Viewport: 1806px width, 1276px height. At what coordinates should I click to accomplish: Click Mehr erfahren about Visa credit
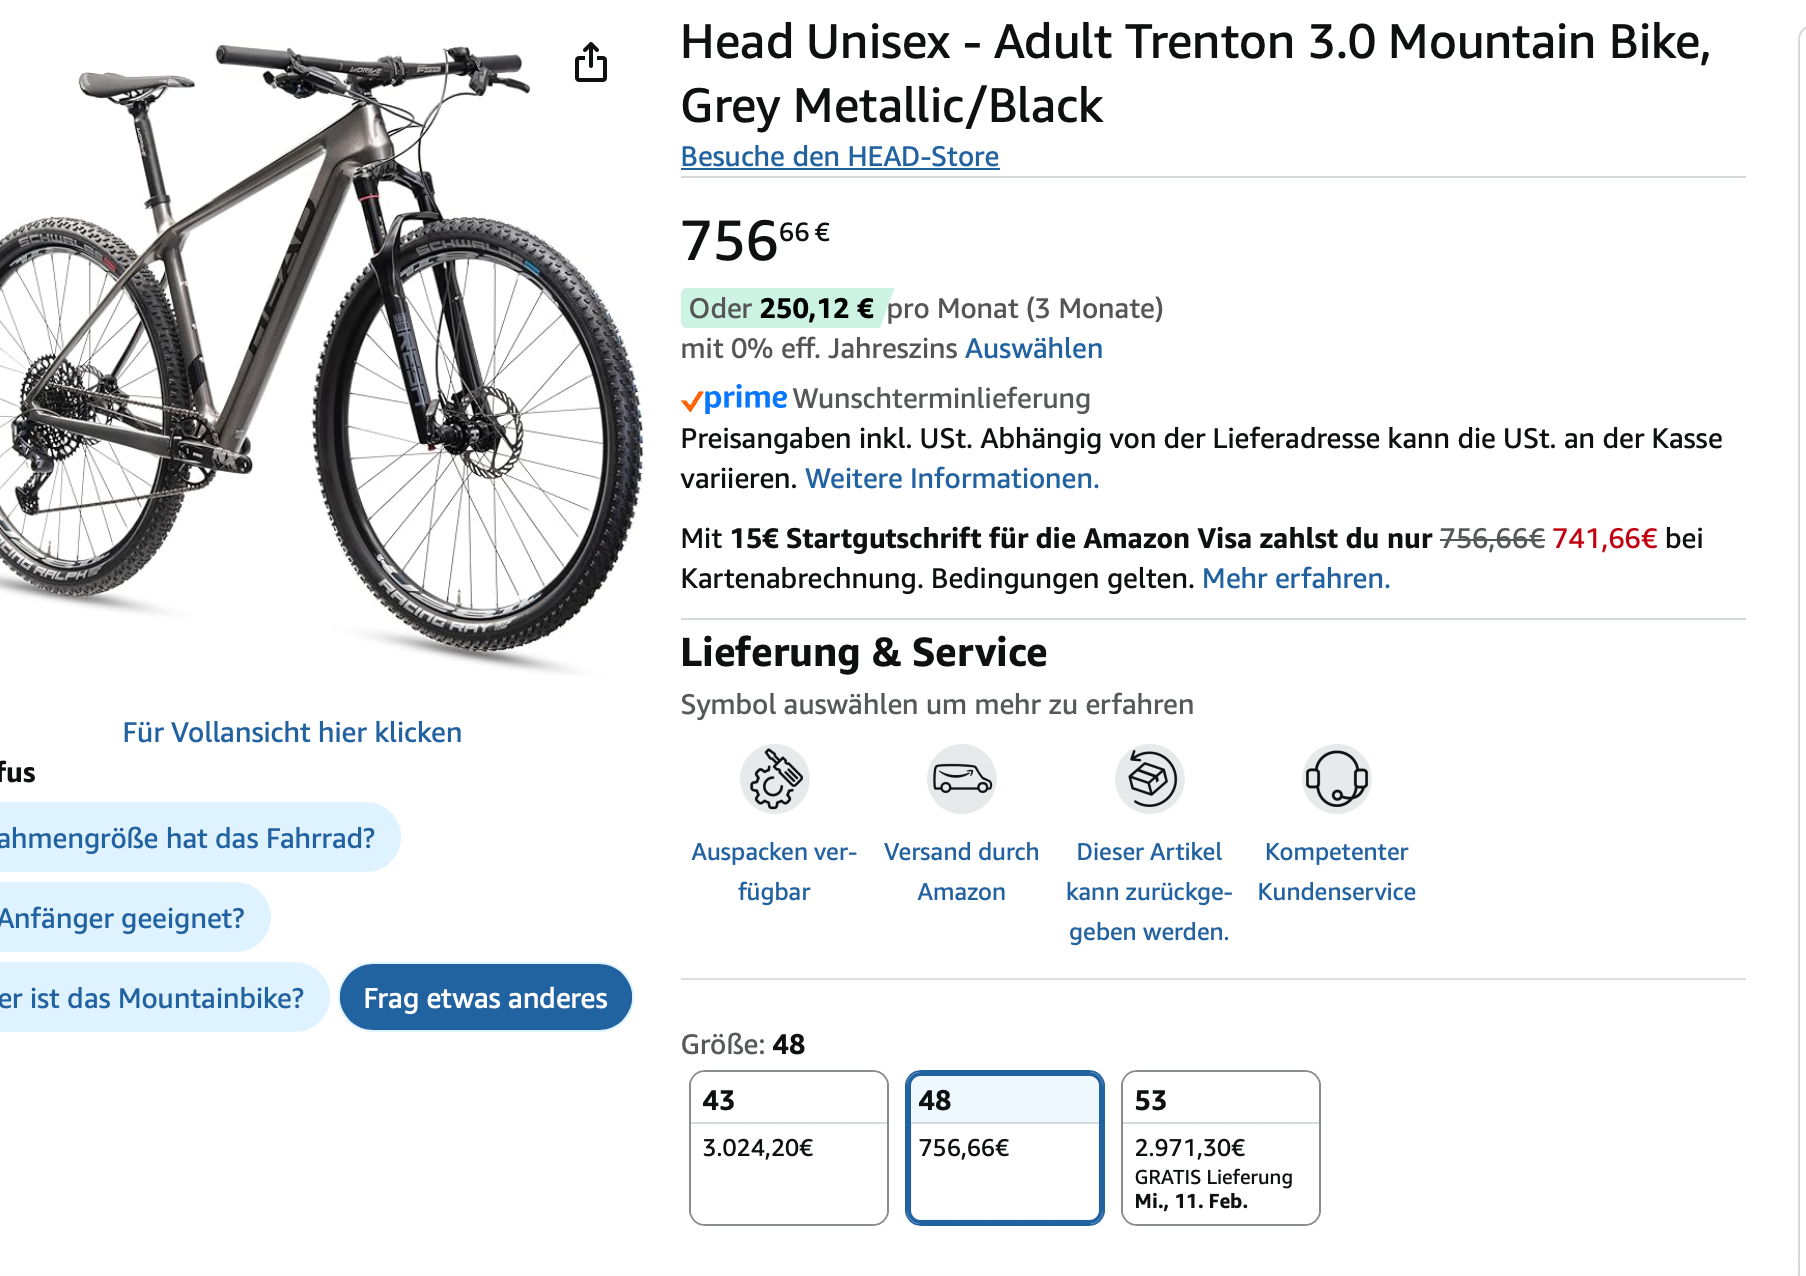[x=1295, y=579]
